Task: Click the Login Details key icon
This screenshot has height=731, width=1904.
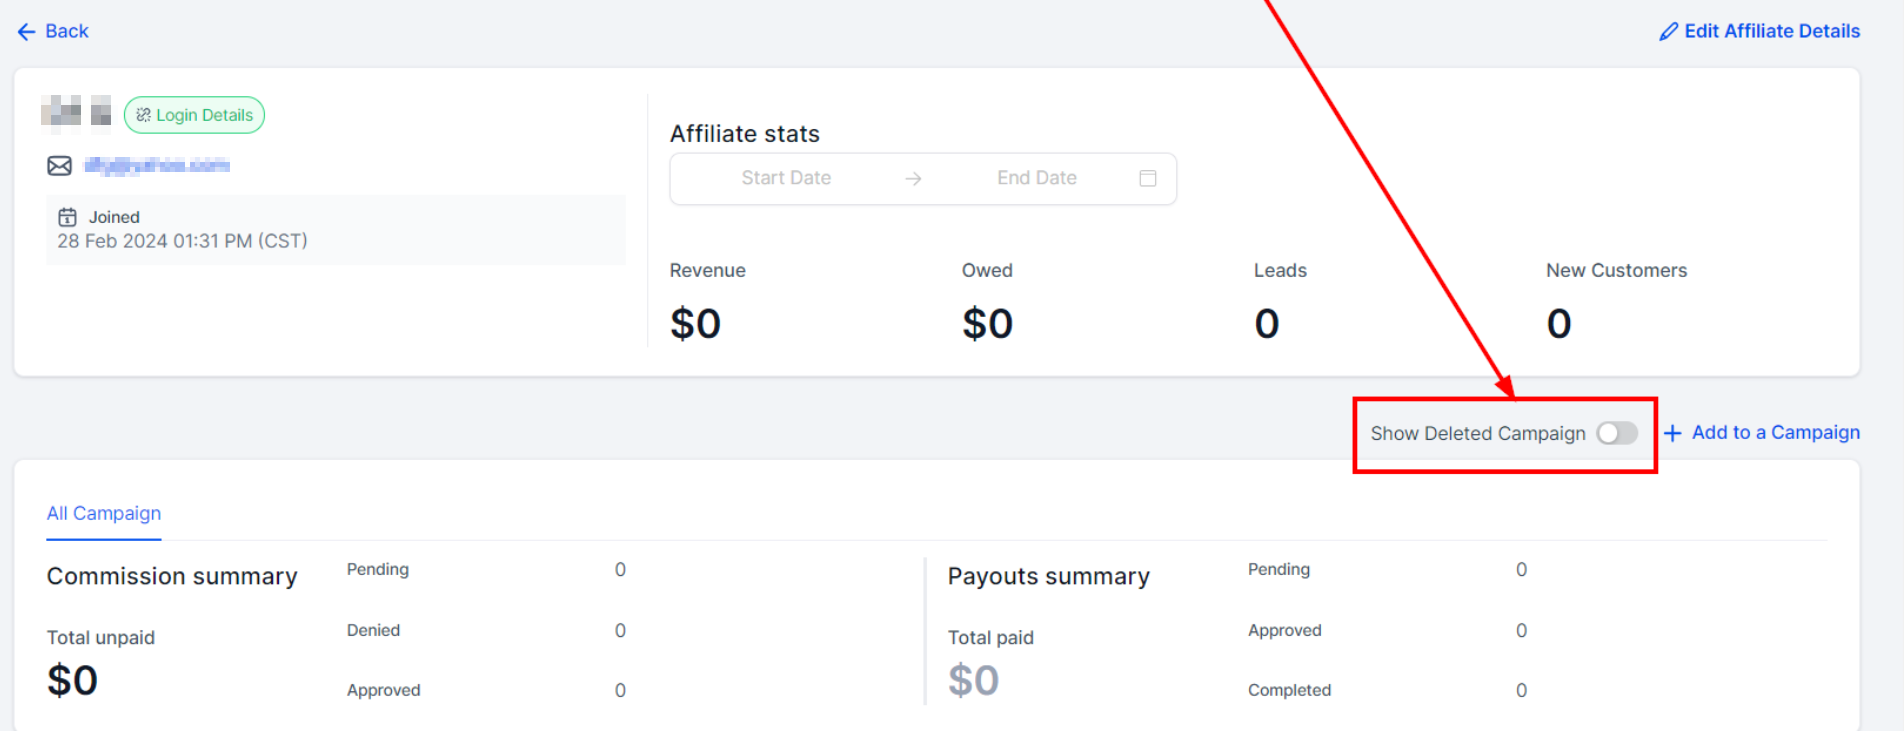Action: tap(143, 115)
